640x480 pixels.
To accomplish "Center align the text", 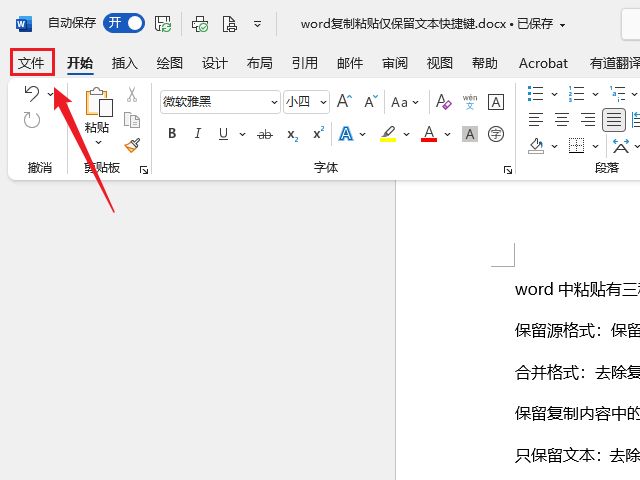I will pyautogui.click(x=562, y=120).
